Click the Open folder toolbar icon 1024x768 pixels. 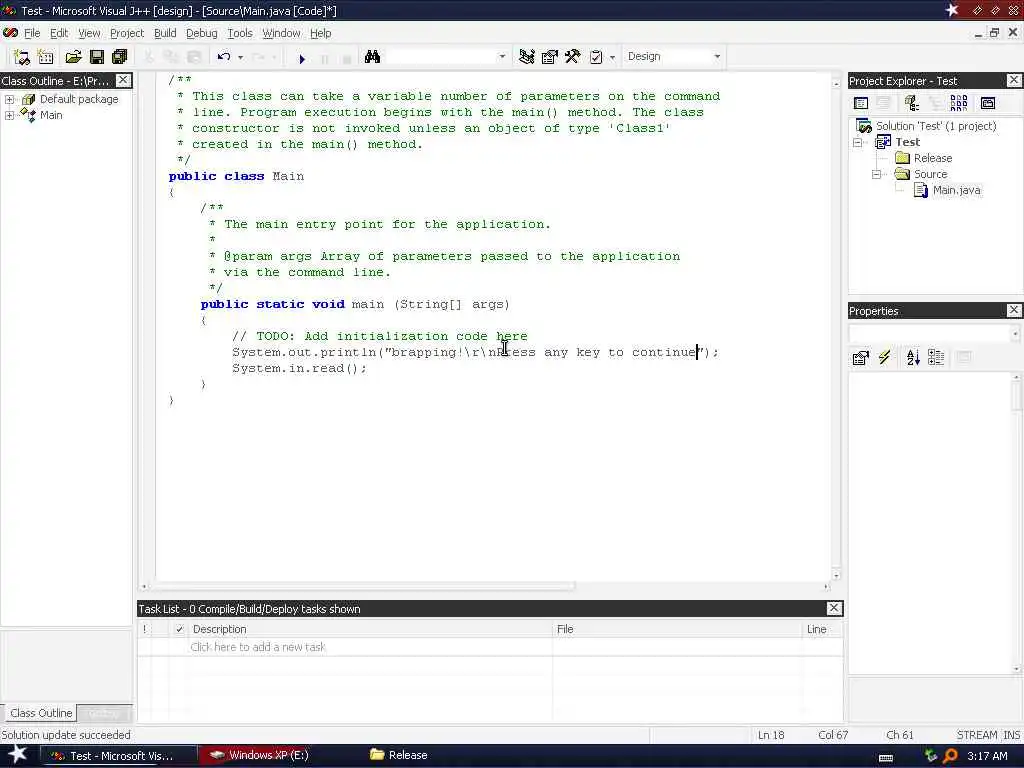[x=73, y=57]
